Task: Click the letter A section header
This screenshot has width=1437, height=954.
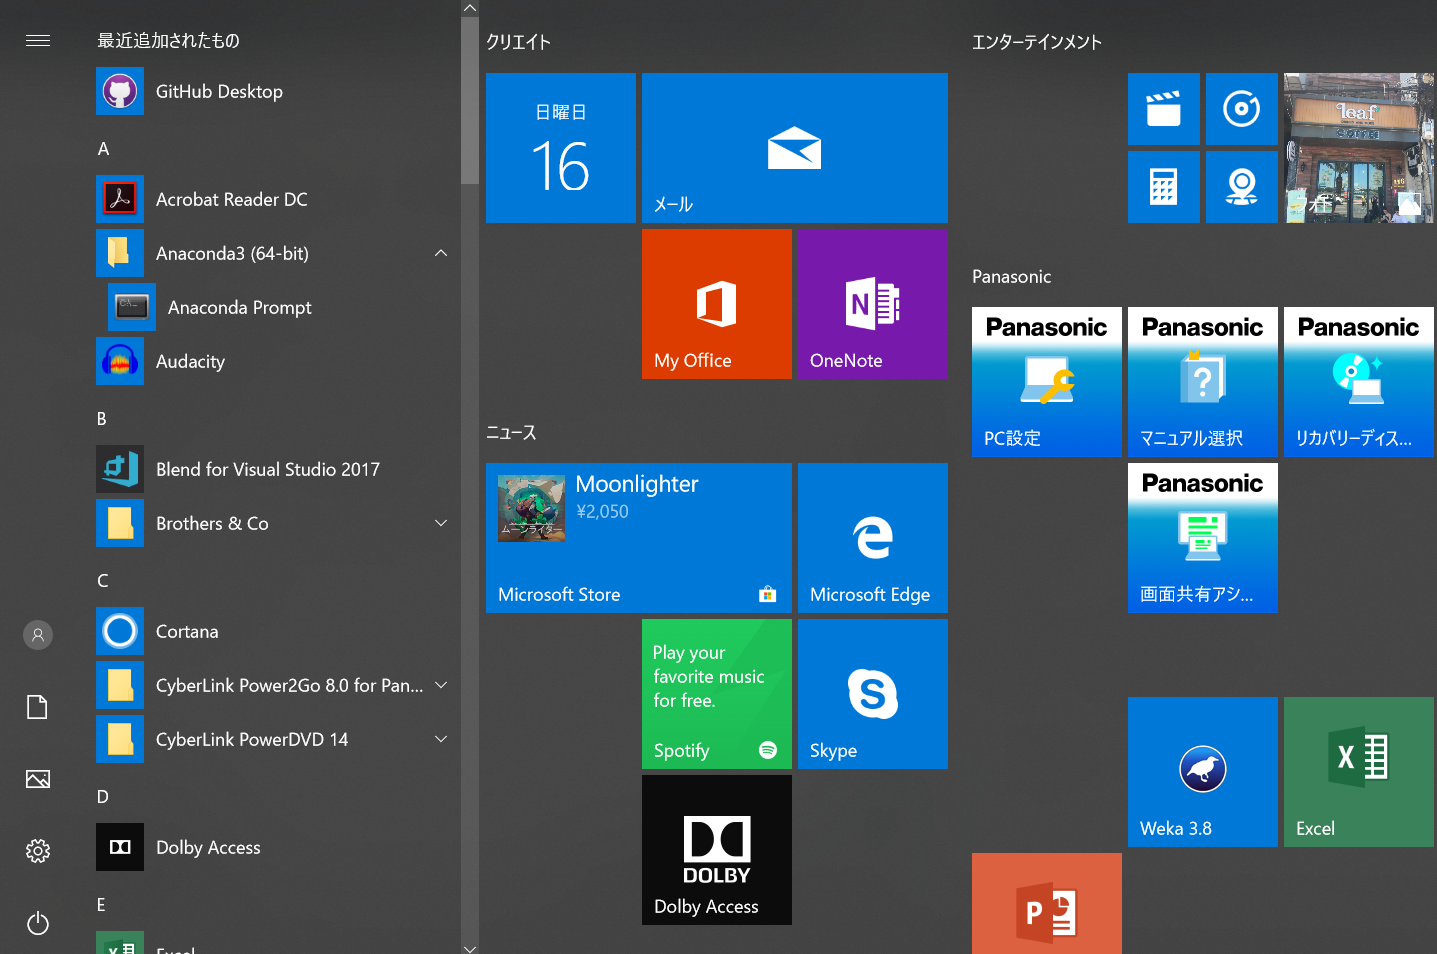Action: [103, 149]
